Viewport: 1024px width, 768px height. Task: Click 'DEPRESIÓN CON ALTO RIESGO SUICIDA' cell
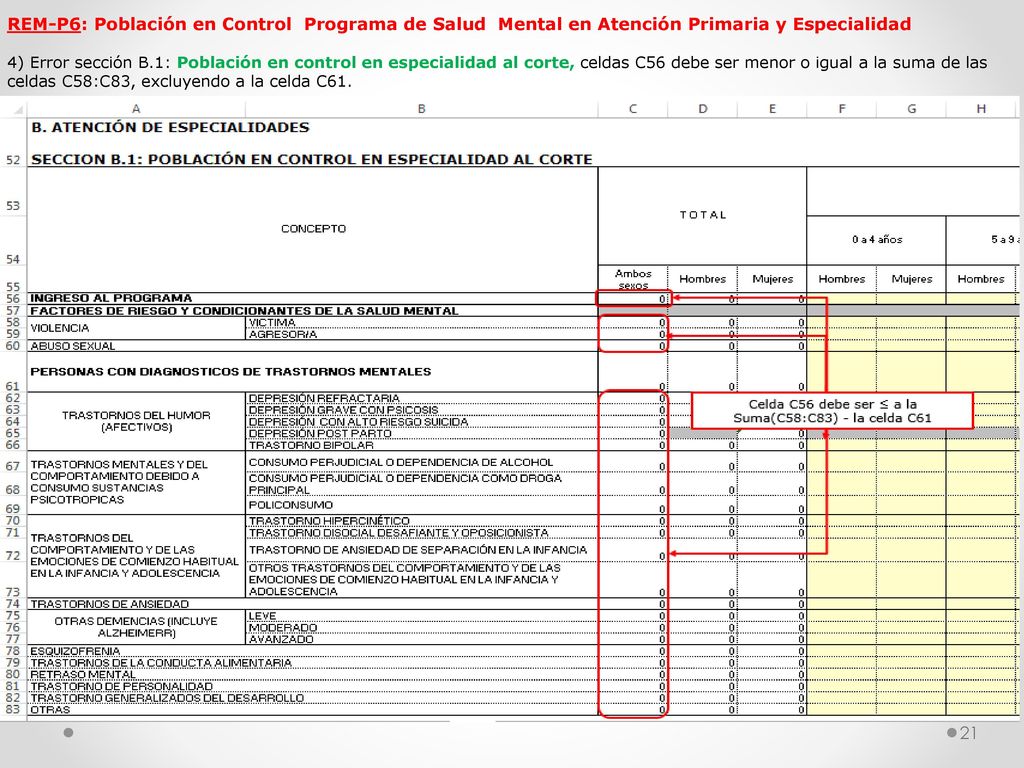422,421
